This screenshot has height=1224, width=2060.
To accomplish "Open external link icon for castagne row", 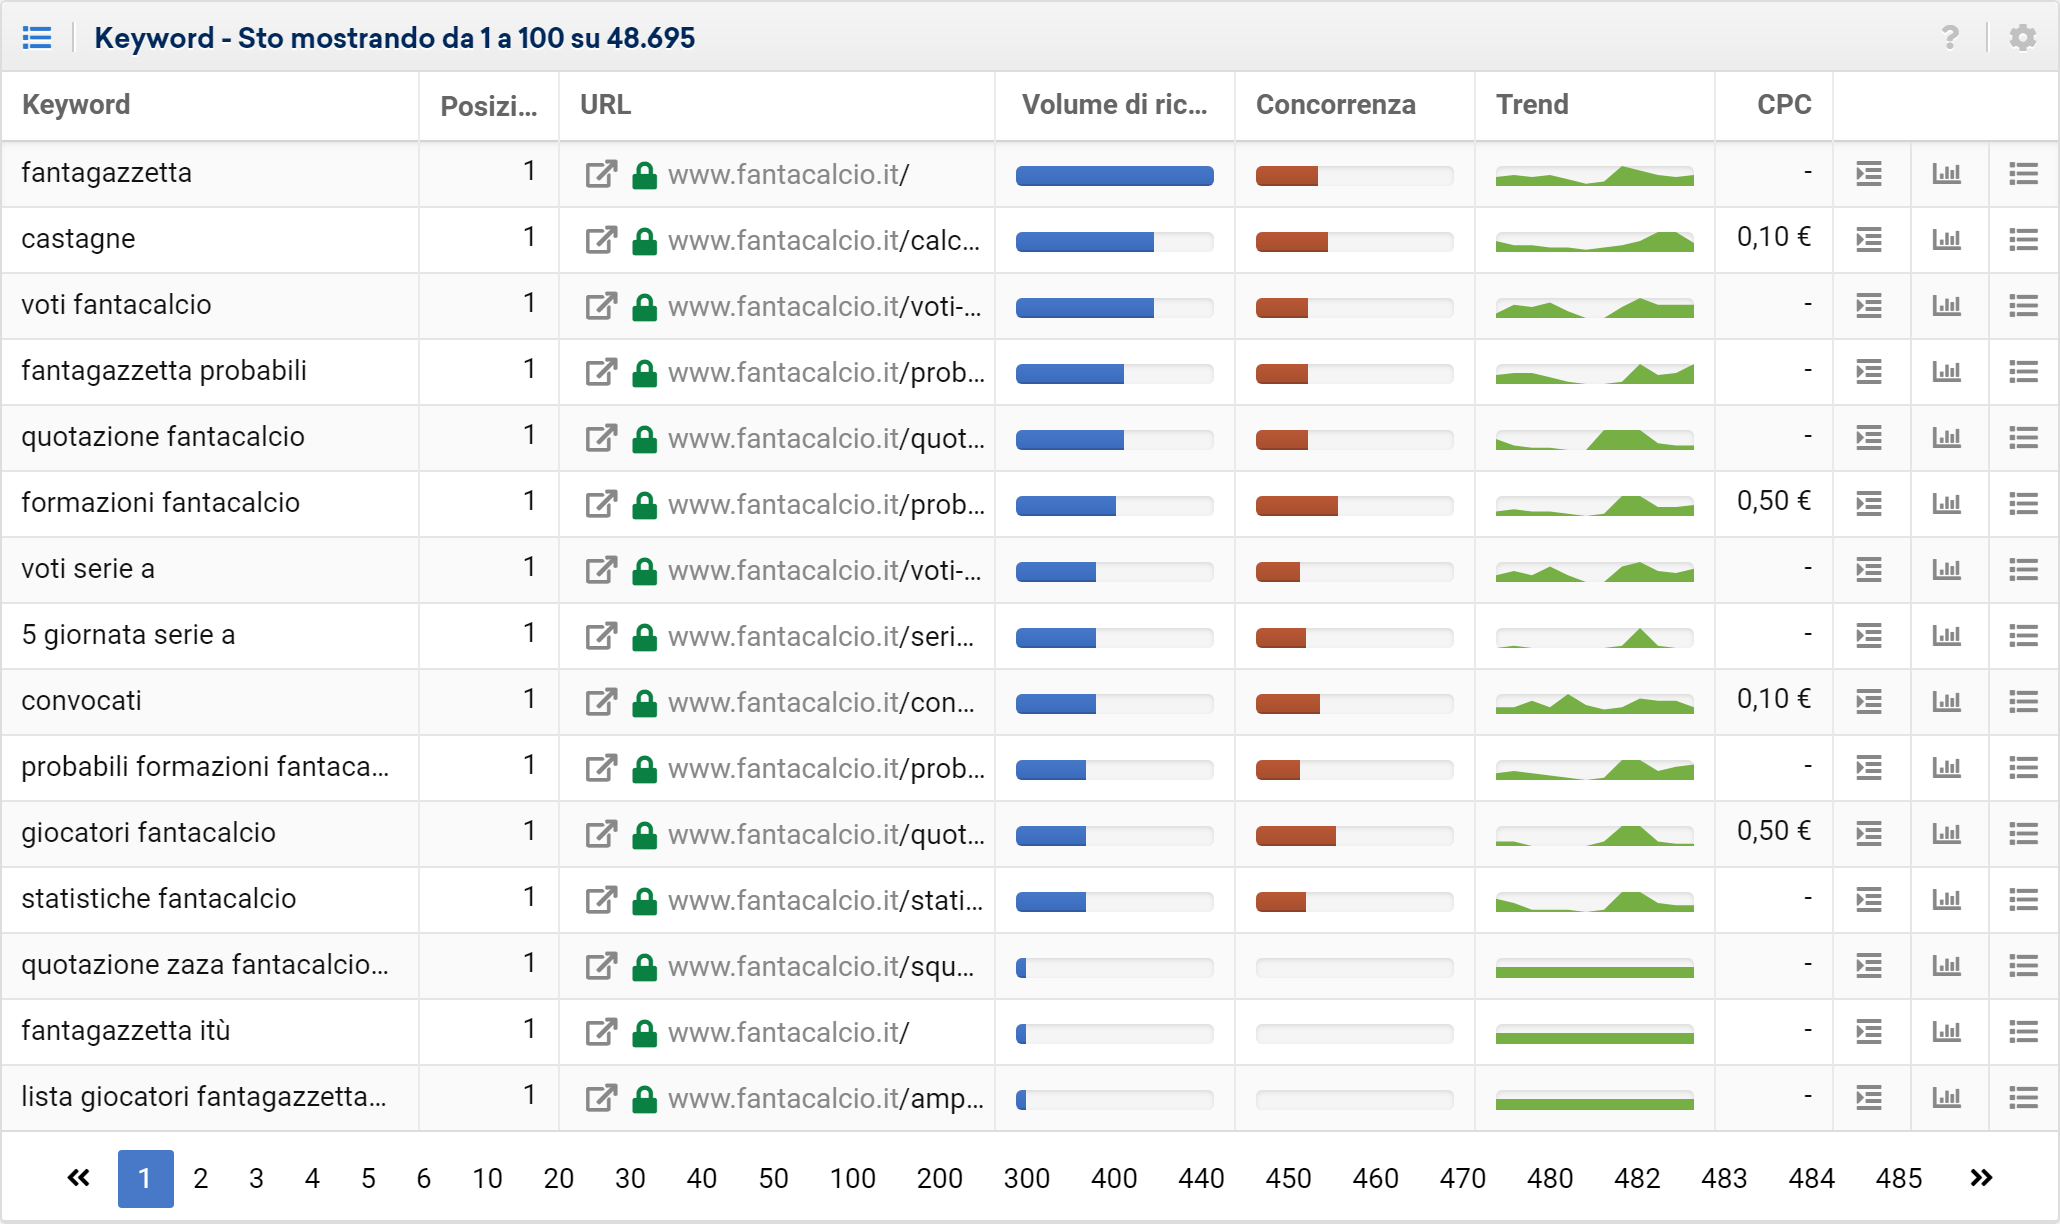I will [x=601, y=240].
